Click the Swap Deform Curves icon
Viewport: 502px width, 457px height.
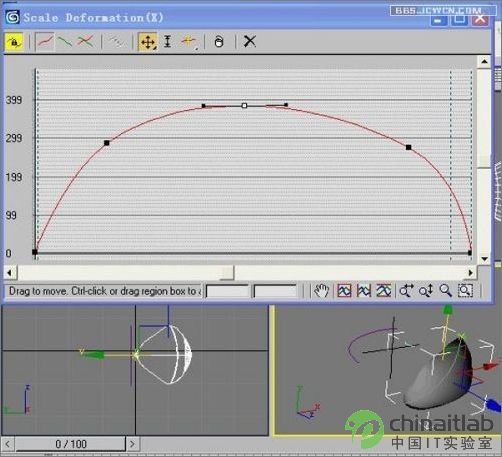click(x=116, y=42)
